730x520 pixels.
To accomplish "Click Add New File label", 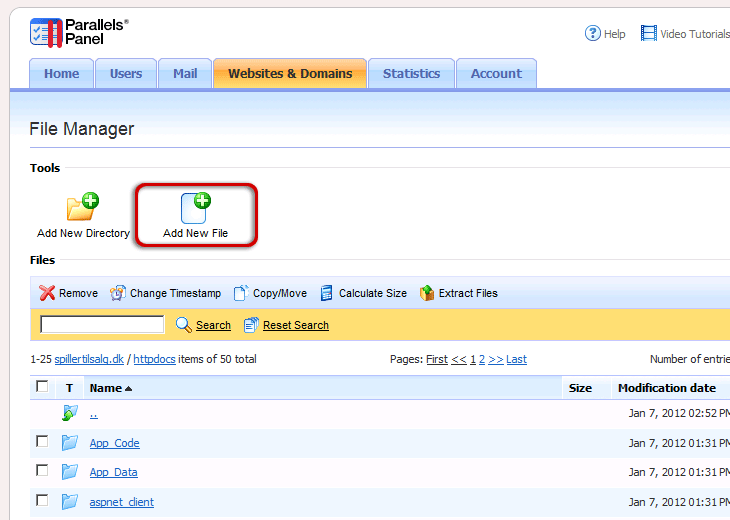I will tap(196, 233).
